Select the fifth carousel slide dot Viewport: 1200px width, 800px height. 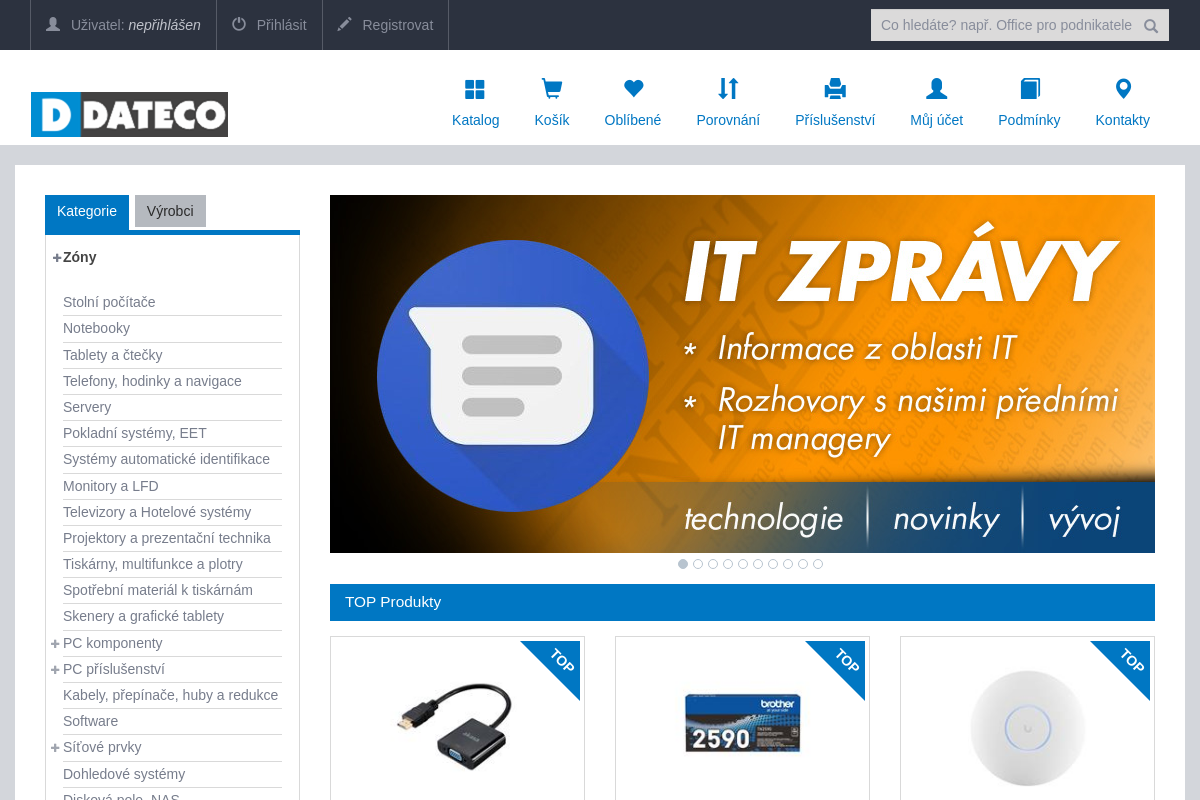click(743, 564)
